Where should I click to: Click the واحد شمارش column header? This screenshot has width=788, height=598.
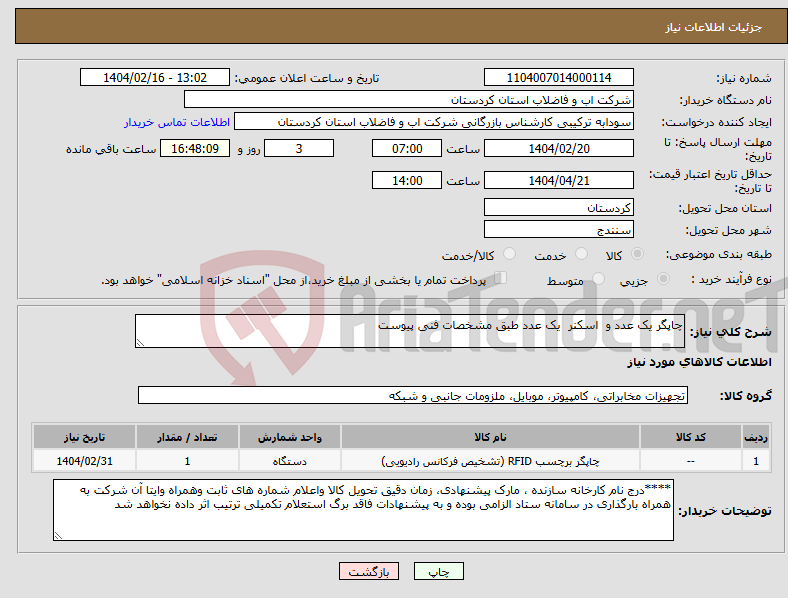pyautogui.click(x=290, y=437)
